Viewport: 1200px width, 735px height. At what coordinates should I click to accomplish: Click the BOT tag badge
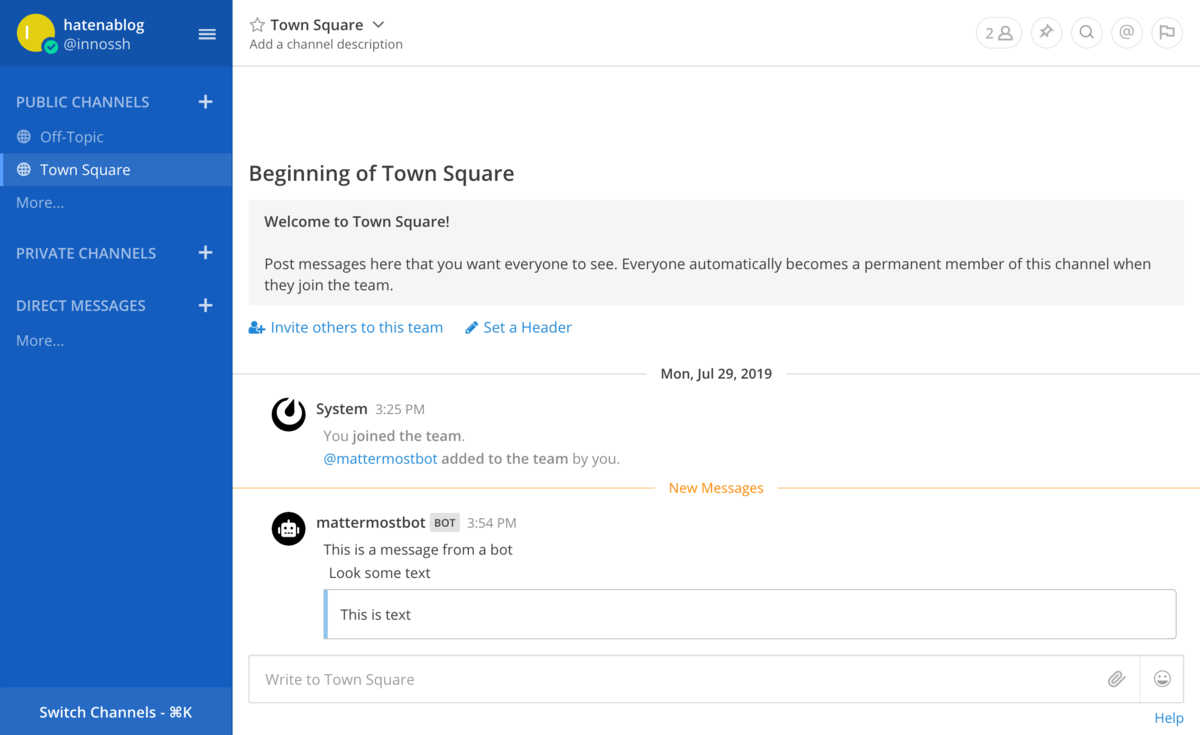445,523
